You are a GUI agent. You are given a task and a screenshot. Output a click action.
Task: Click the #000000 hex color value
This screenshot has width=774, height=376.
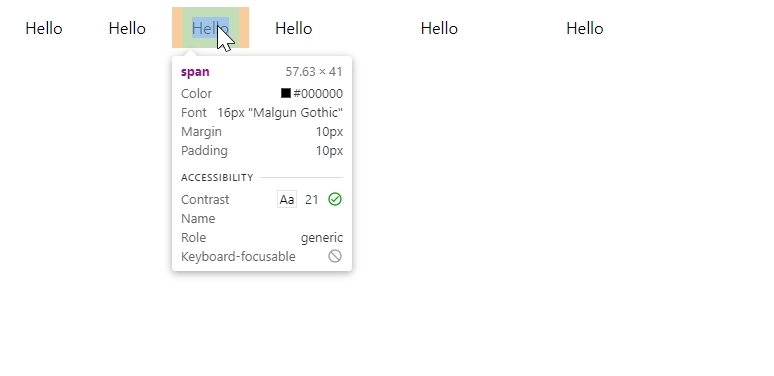click(318, 94)
